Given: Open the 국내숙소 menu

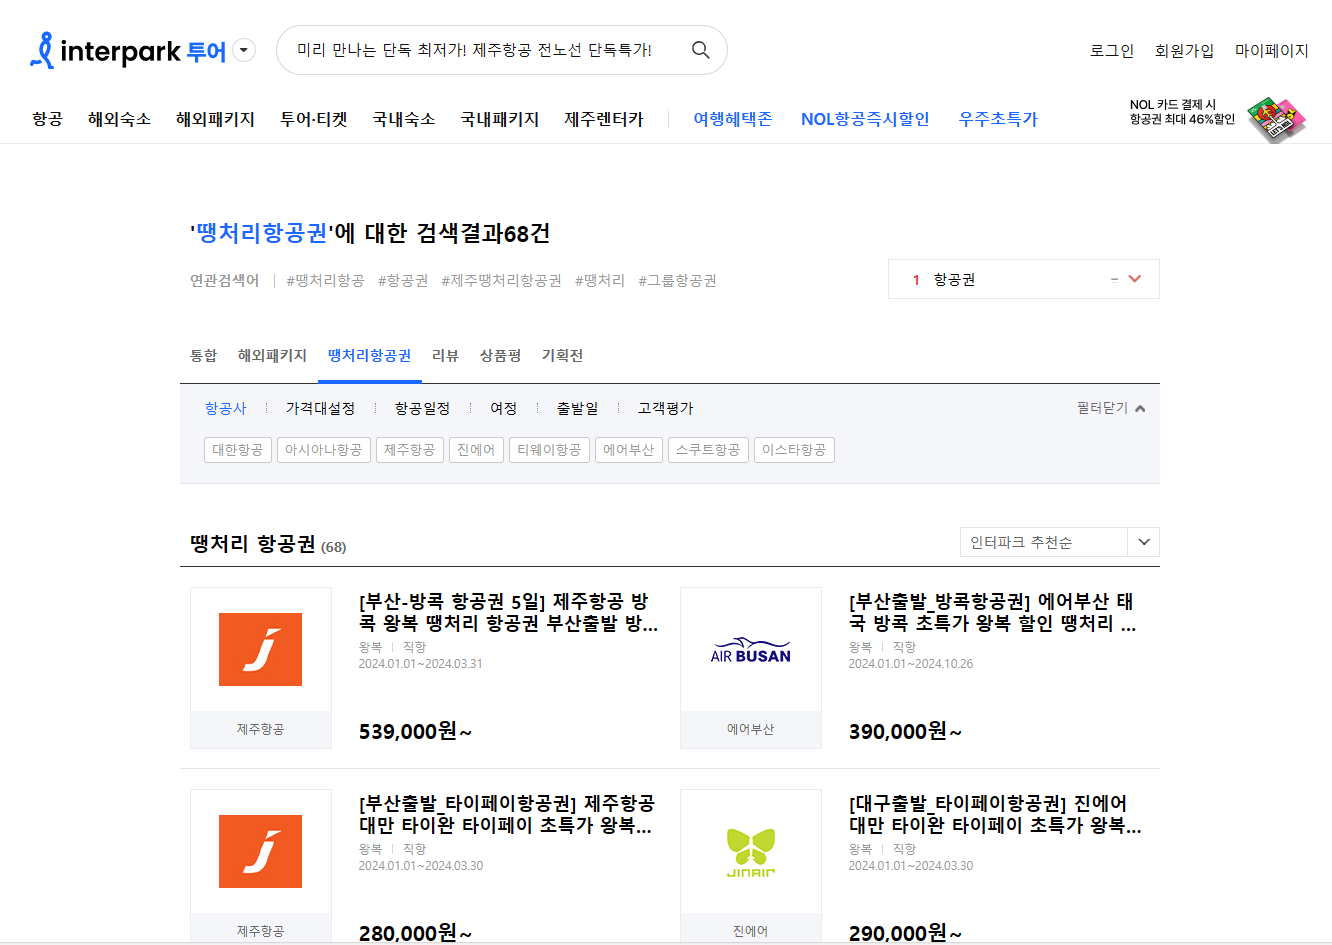Looking at the screenshot, I should 404,119.
